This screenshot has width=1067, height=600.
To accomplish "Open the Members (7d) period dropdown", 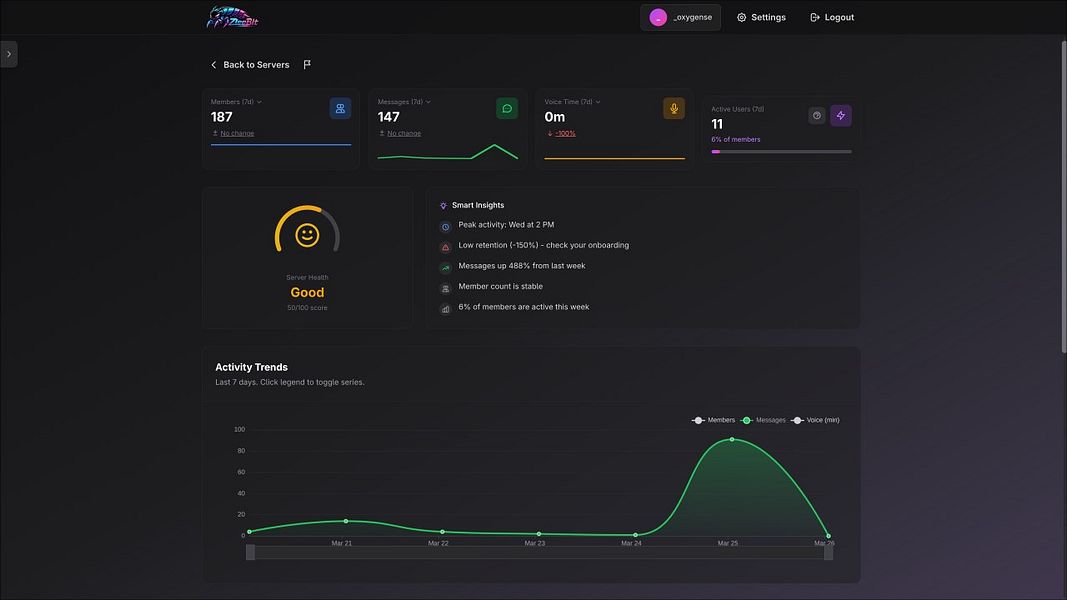I will pos(236,102).
